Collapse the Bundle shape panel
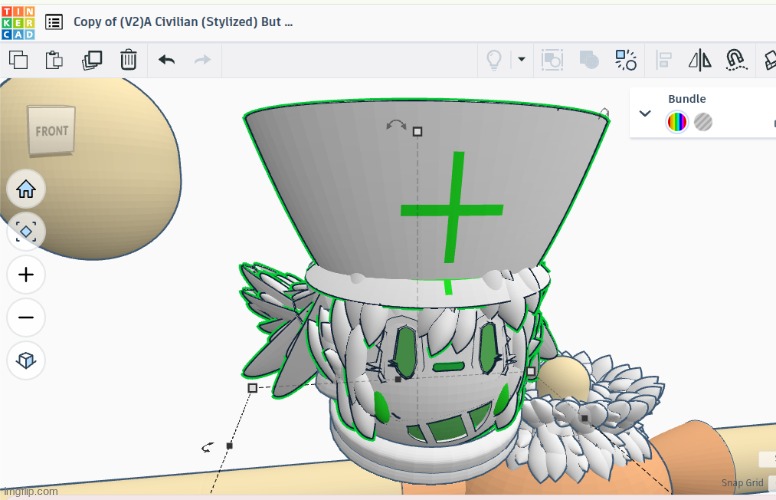This screenshot has width=776, height=500. click(646, 113)
